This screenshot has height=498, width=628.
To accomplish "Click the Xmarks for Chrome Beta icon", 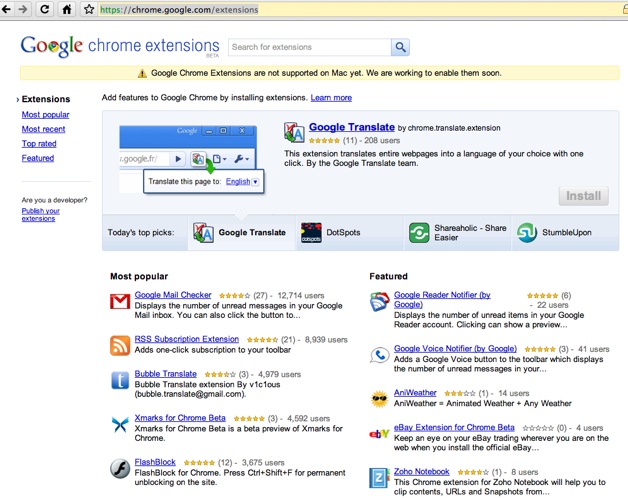I will (120, 424).
